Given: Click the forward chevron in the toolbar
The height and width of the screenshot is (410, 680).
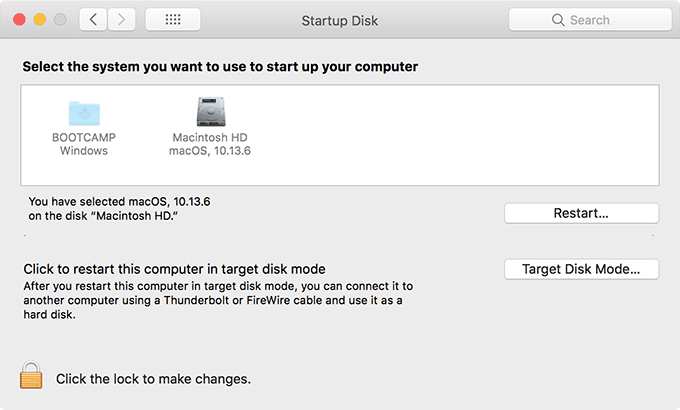Looking at the screenshot, I should coord(122,20).
